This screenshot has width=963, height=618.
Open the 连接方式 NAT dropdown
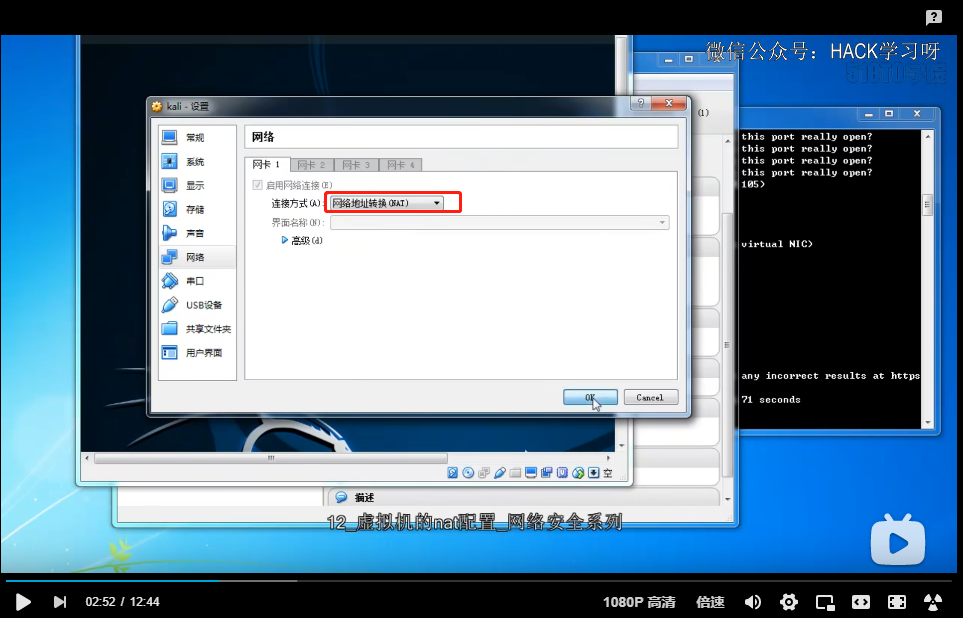pos(386,203)
